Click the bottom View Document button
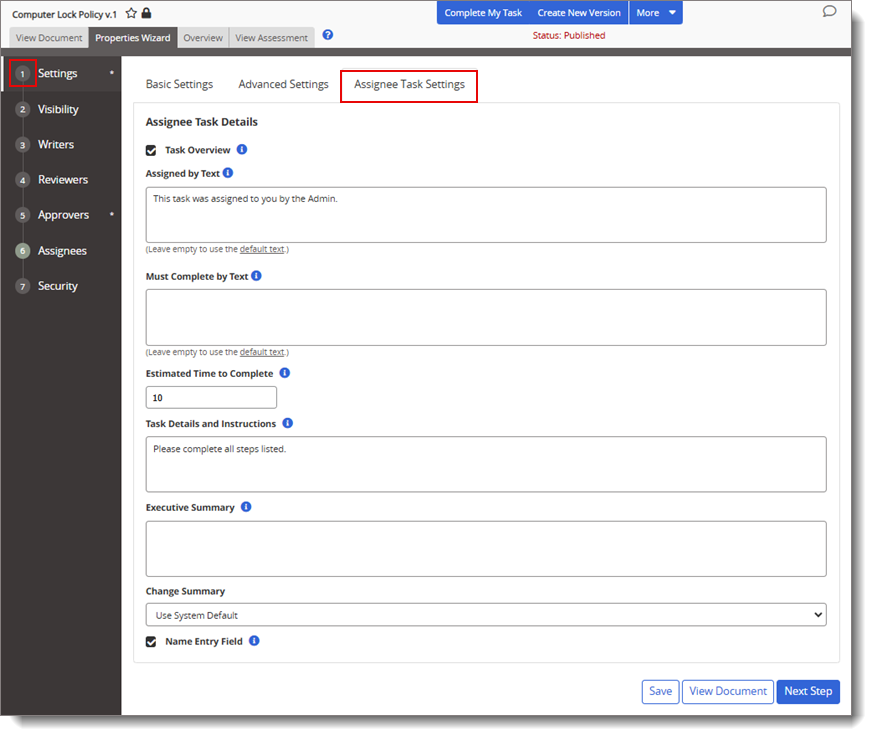 point(728,691)
